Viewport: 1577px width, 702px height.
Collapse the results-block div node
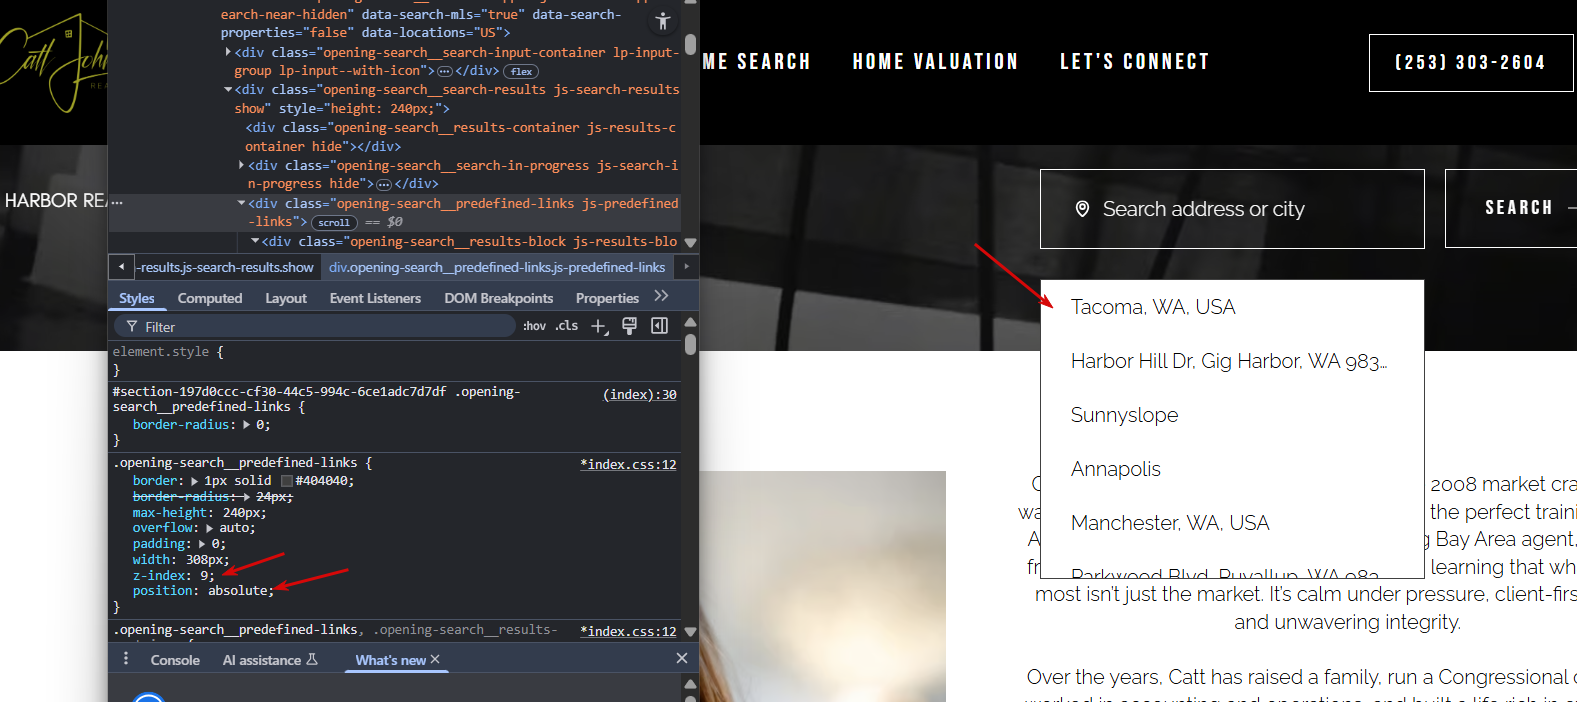(x=255, y=241)
